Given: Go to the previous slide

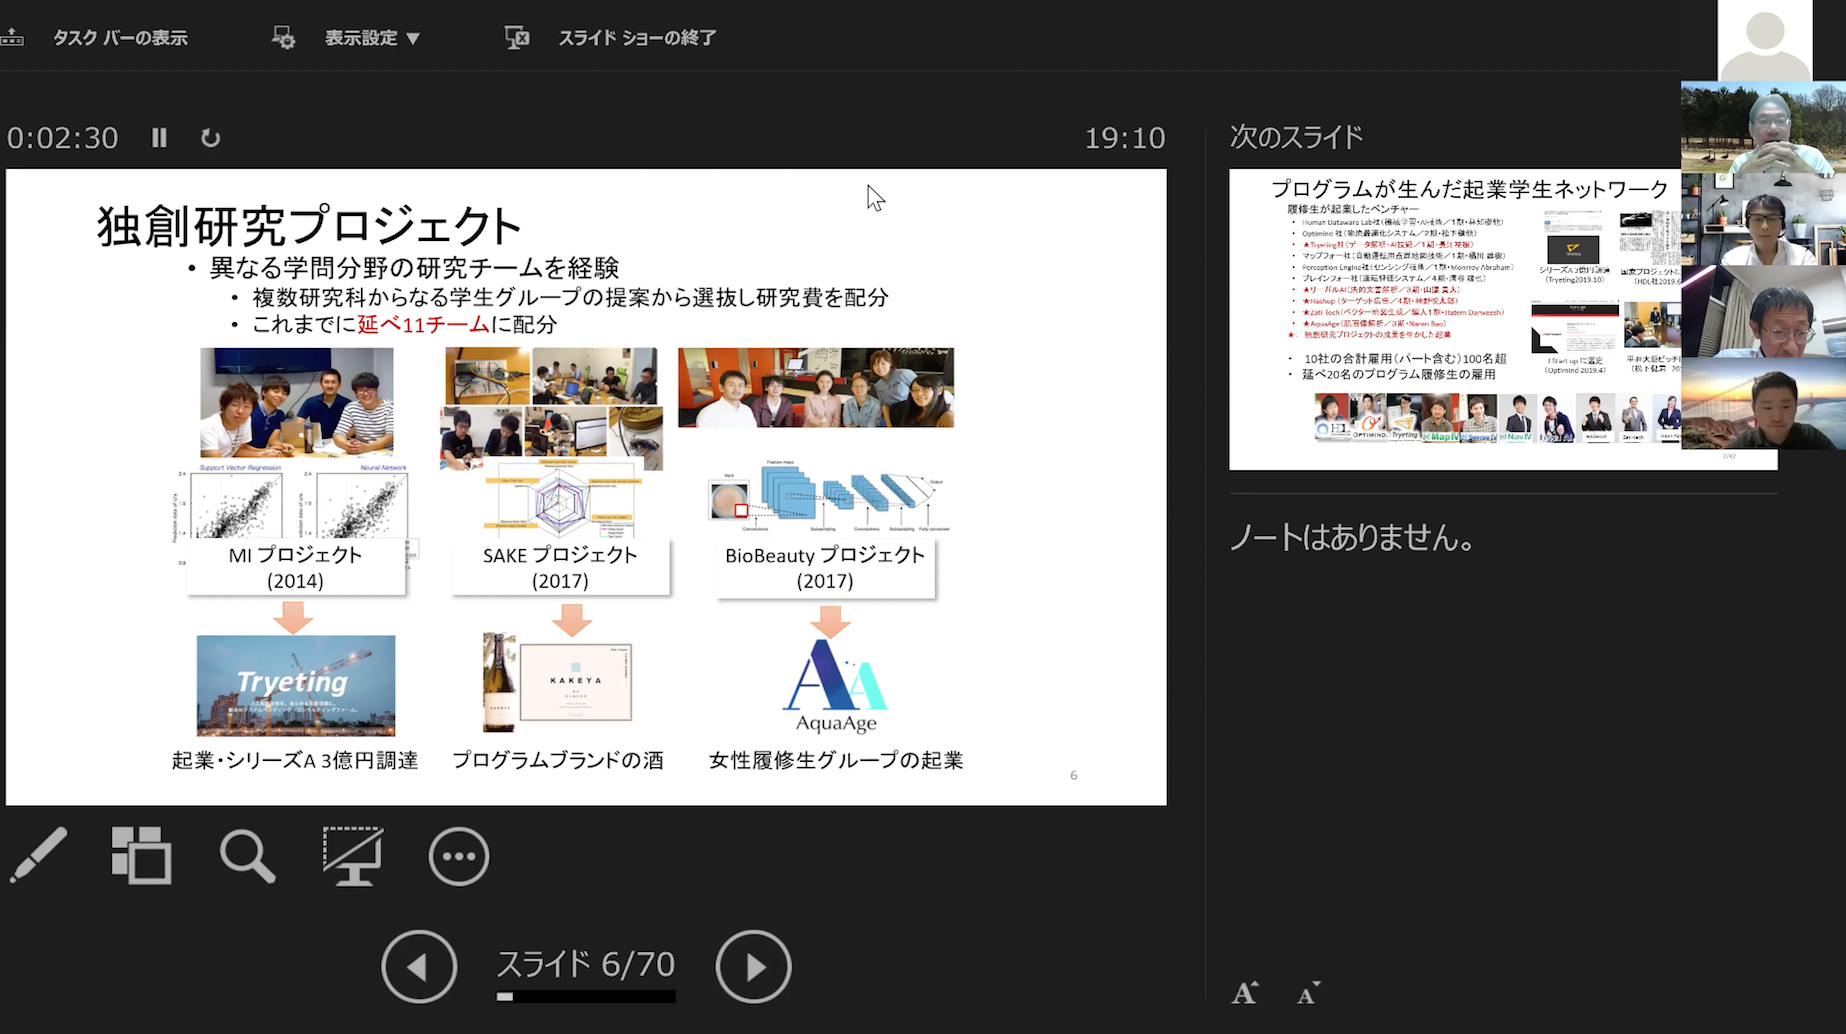Looking at the screenshot, I should [x=419, y=966].
